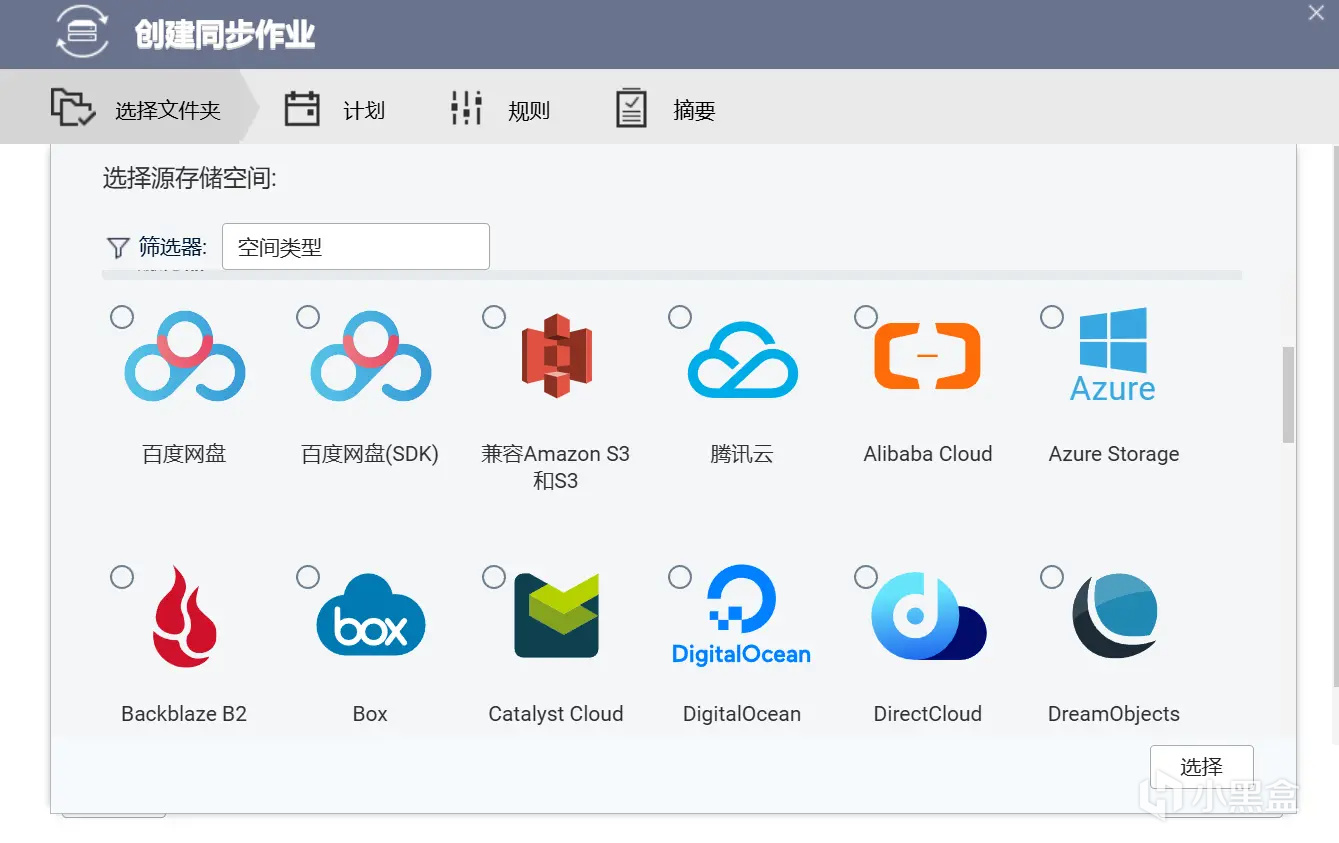Pick the DigitalOcean radio button
The height and width of the screenshot is (843, 1339).
pyautogui.click(x=680, y=577)
